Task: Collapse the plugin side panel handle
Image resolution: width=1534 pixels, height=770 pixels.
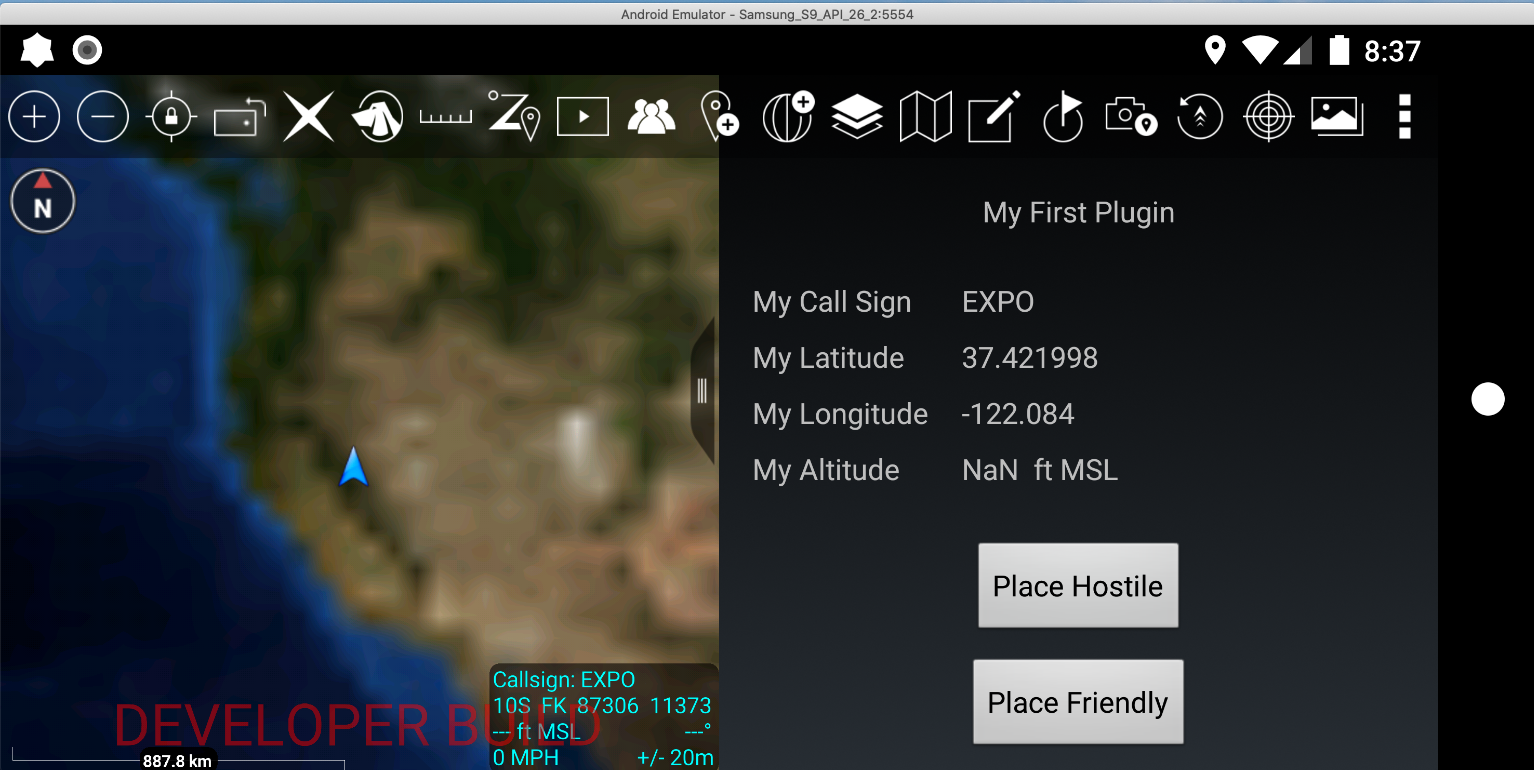Action: coord(703,391)
